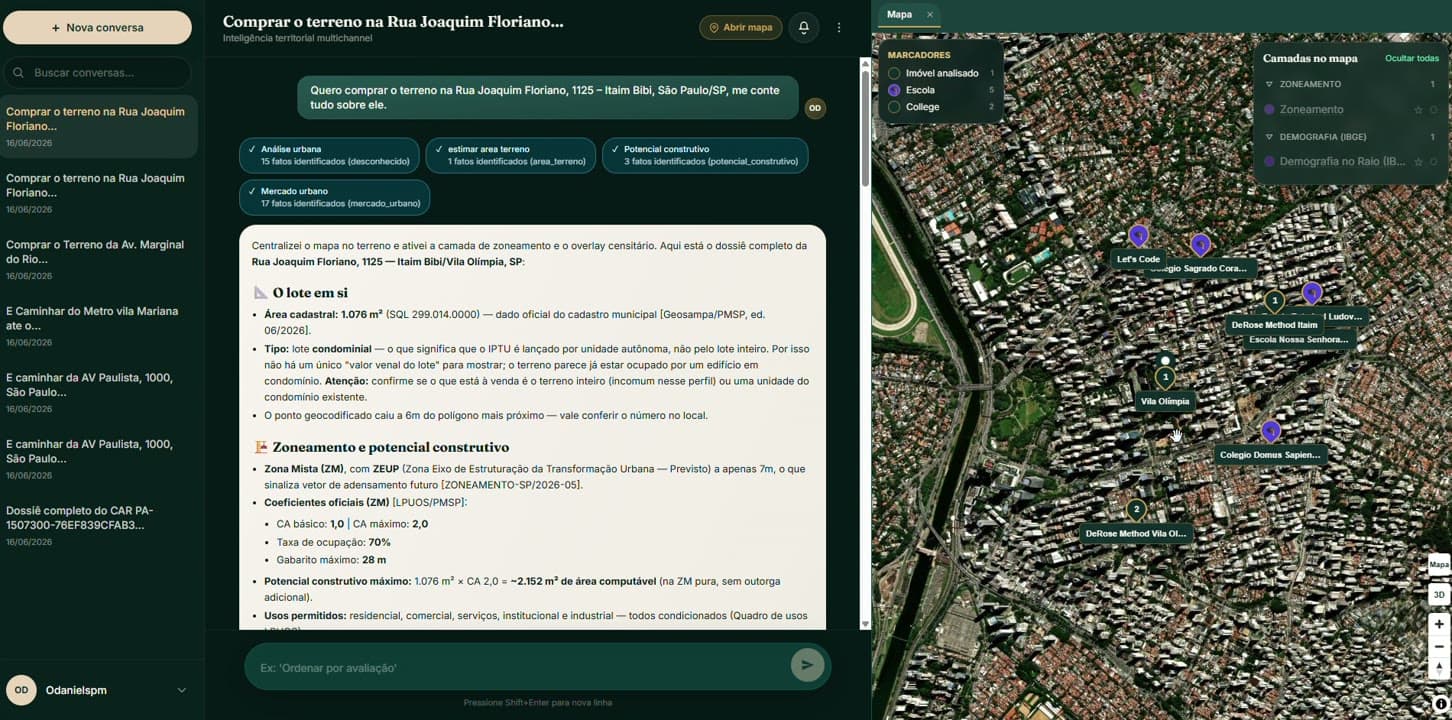This screenshot has height=720, width=1452.
Task: Click the white property dot marker on map
Action: click(1165, 360)
